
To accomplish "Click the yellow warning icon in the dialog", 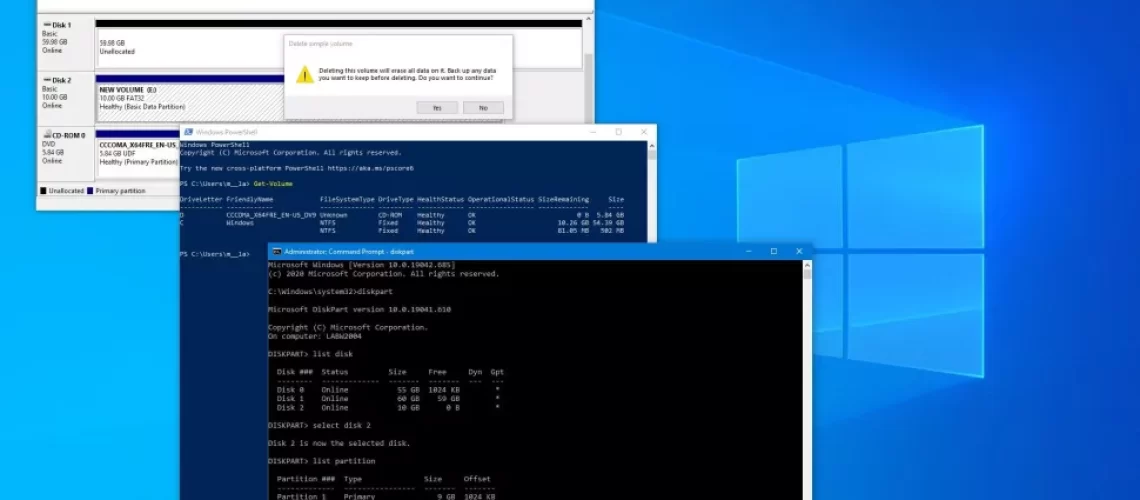I will tap(303, 75).
